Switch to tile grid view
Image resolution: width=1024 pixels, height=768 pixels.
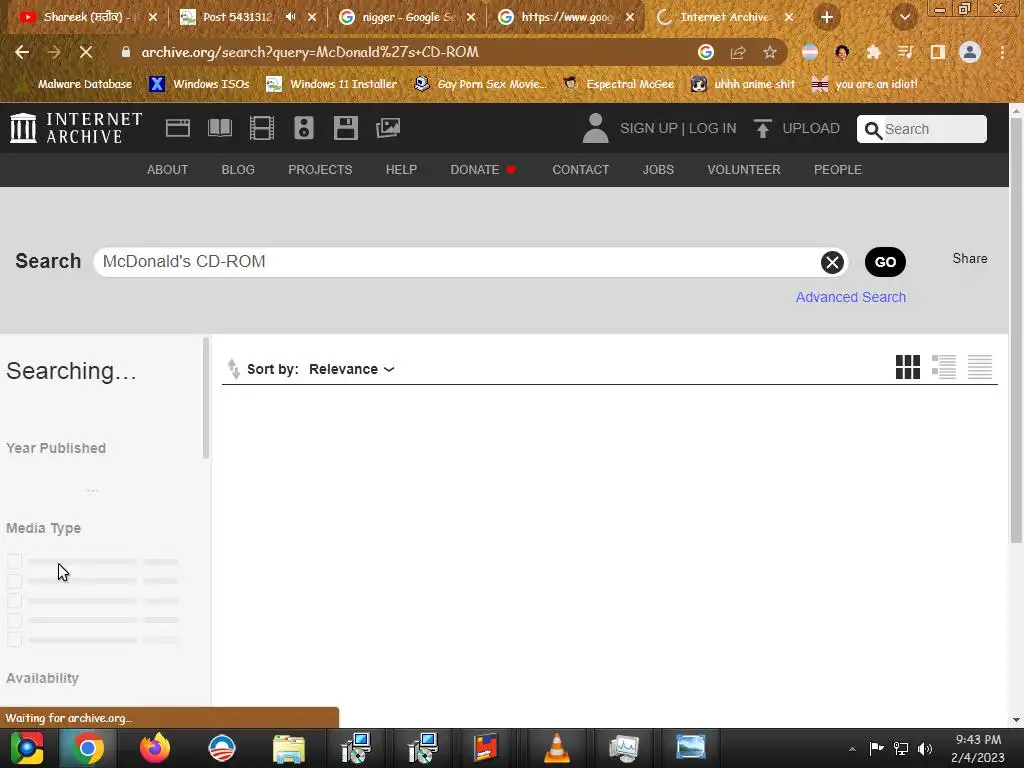908,367
